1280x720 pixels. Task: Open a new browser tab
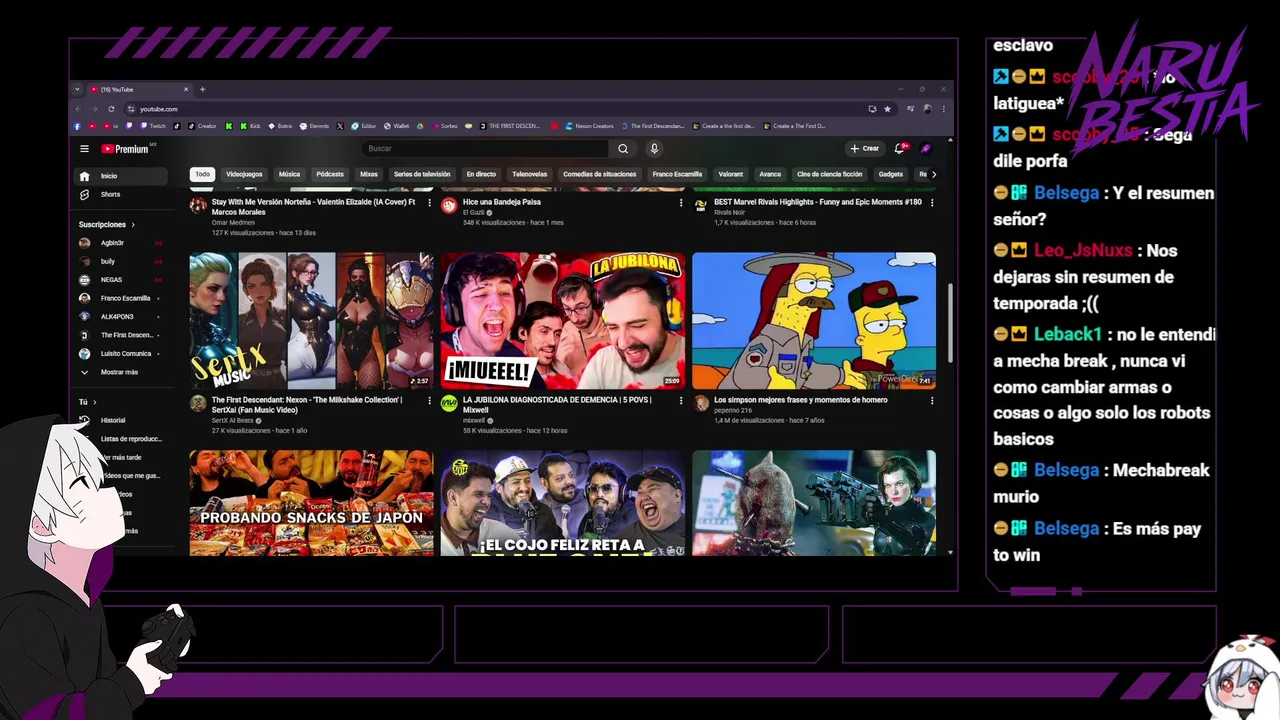(202, 89)
